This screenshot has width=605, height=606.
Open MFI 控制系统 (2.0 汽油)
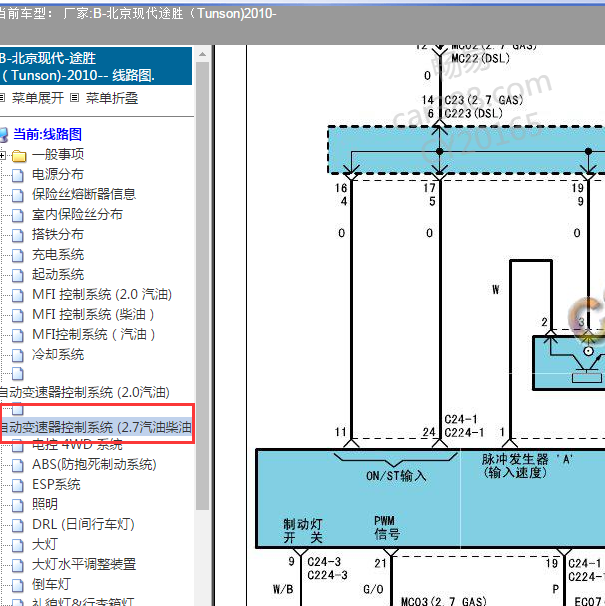102,294
